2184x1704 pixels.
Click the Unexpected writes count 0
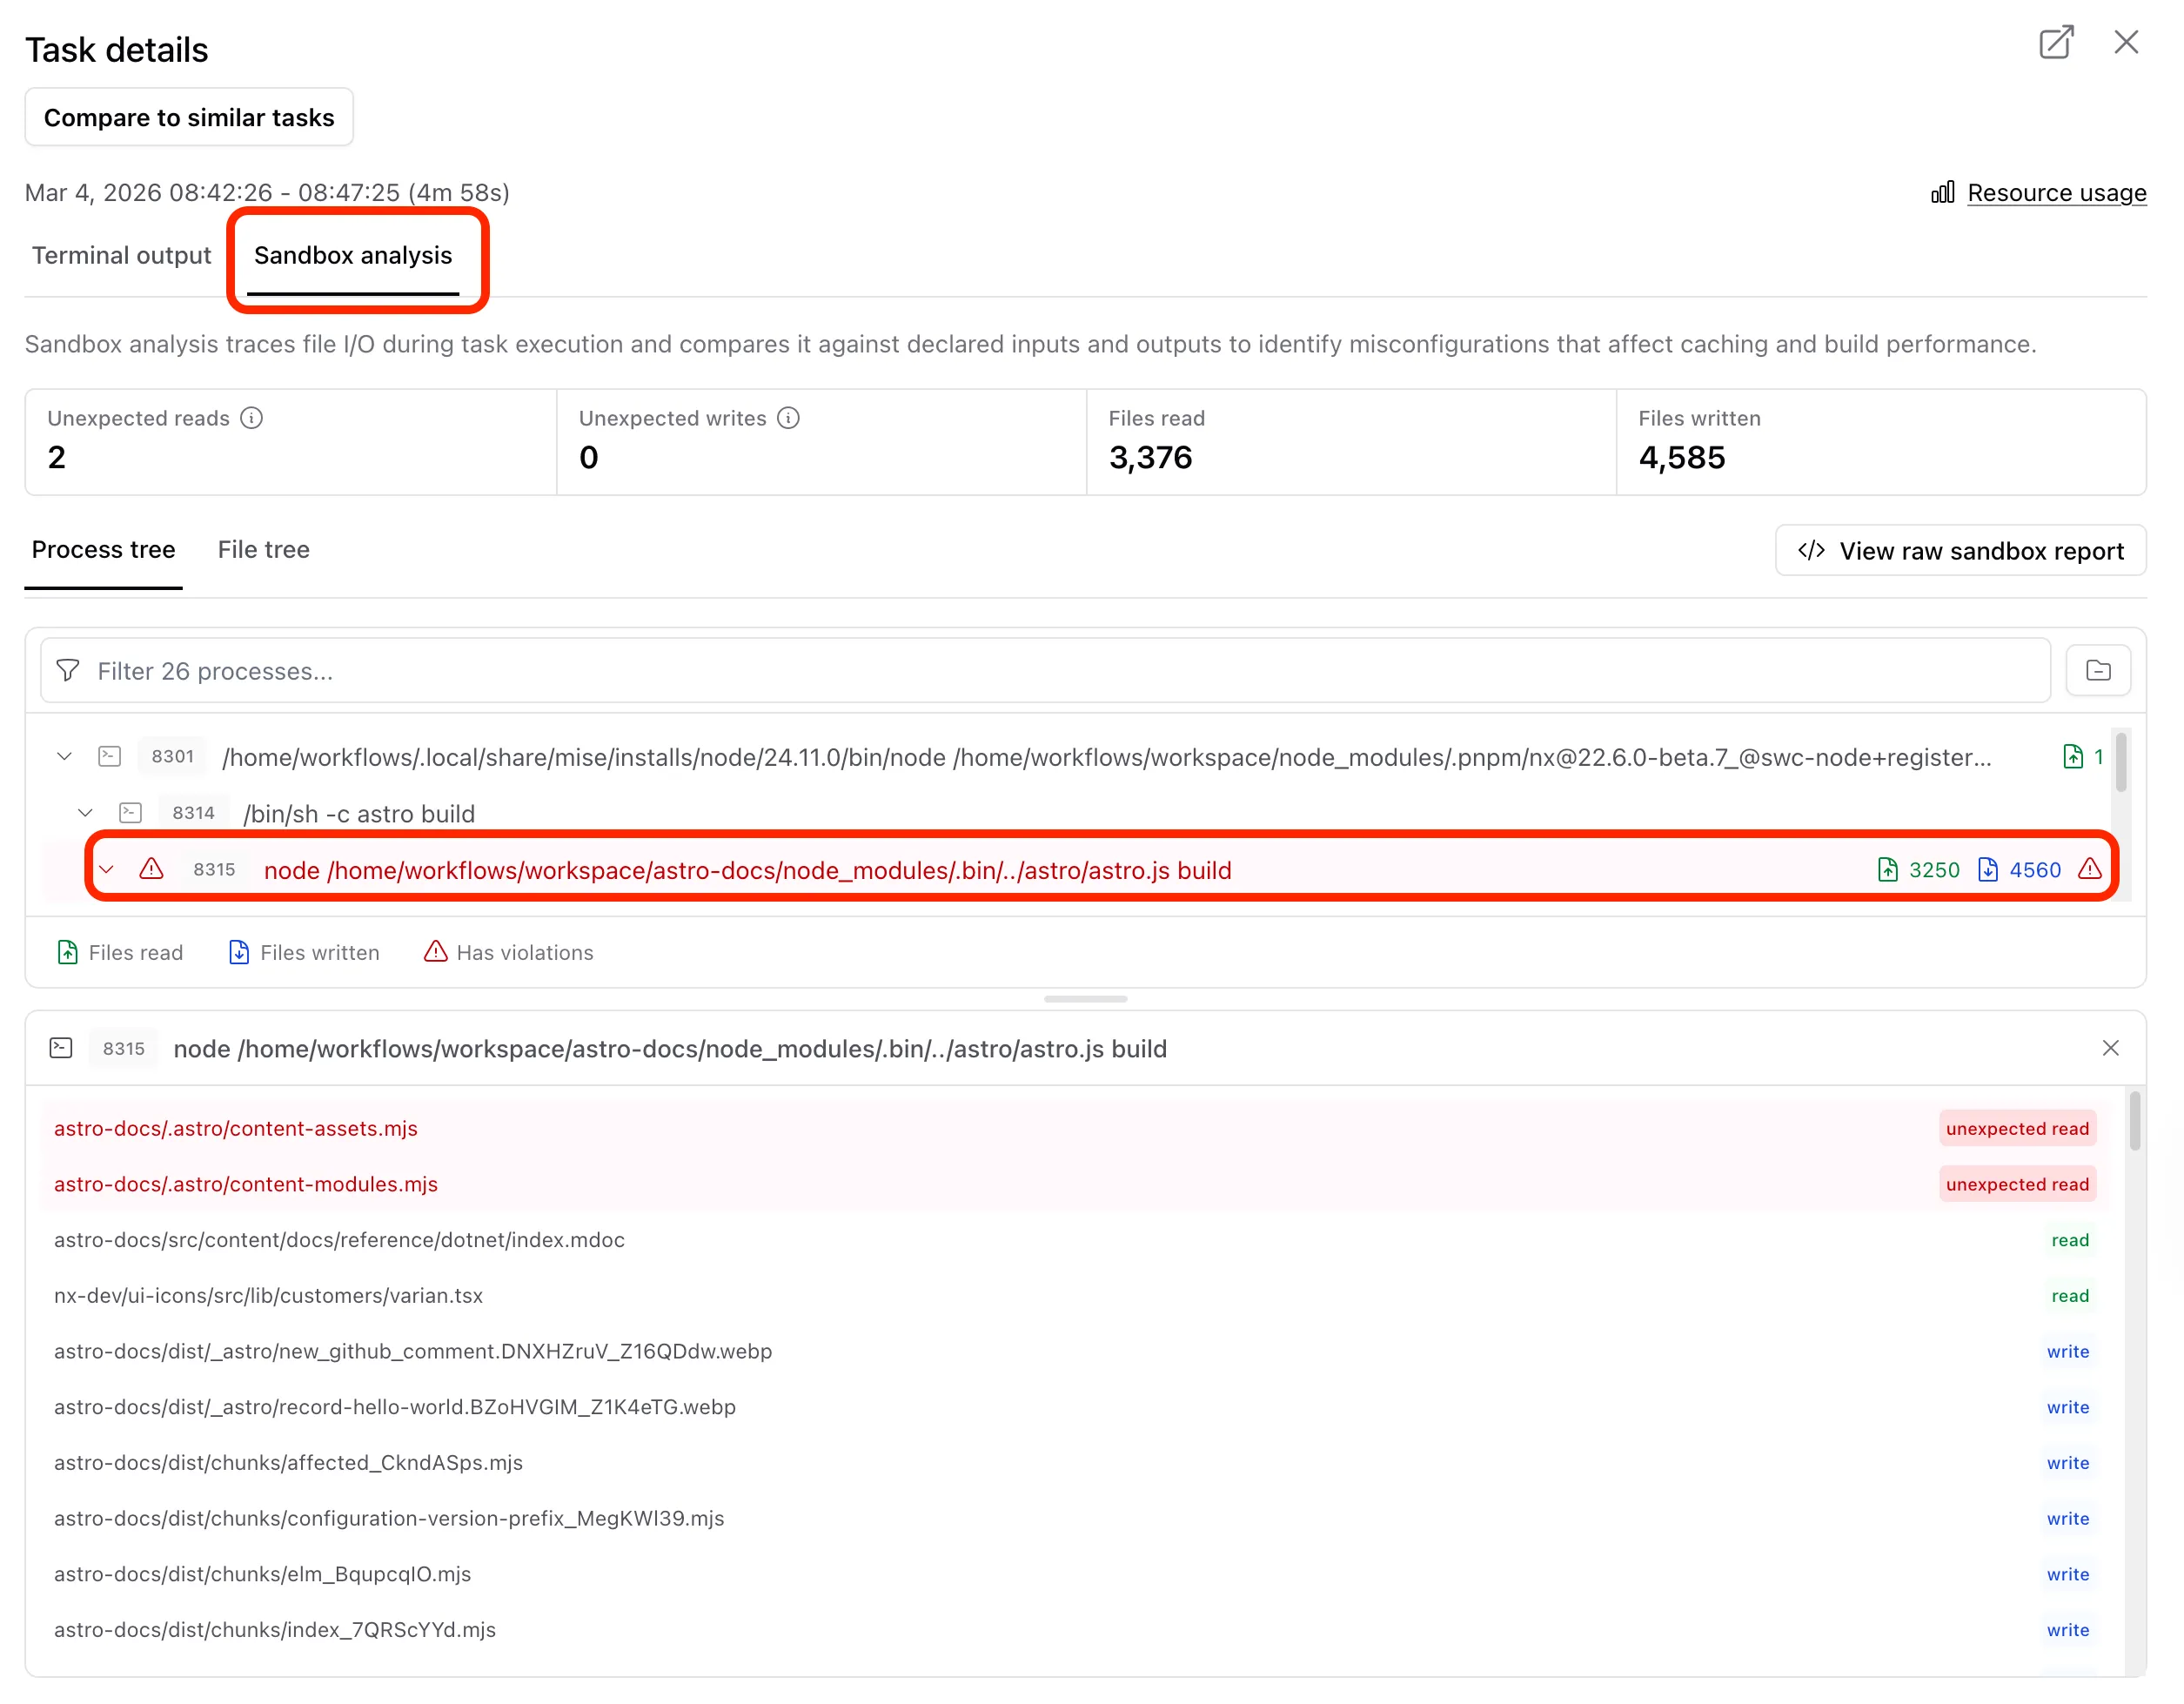pyautogui.click(x=589, y=458)
